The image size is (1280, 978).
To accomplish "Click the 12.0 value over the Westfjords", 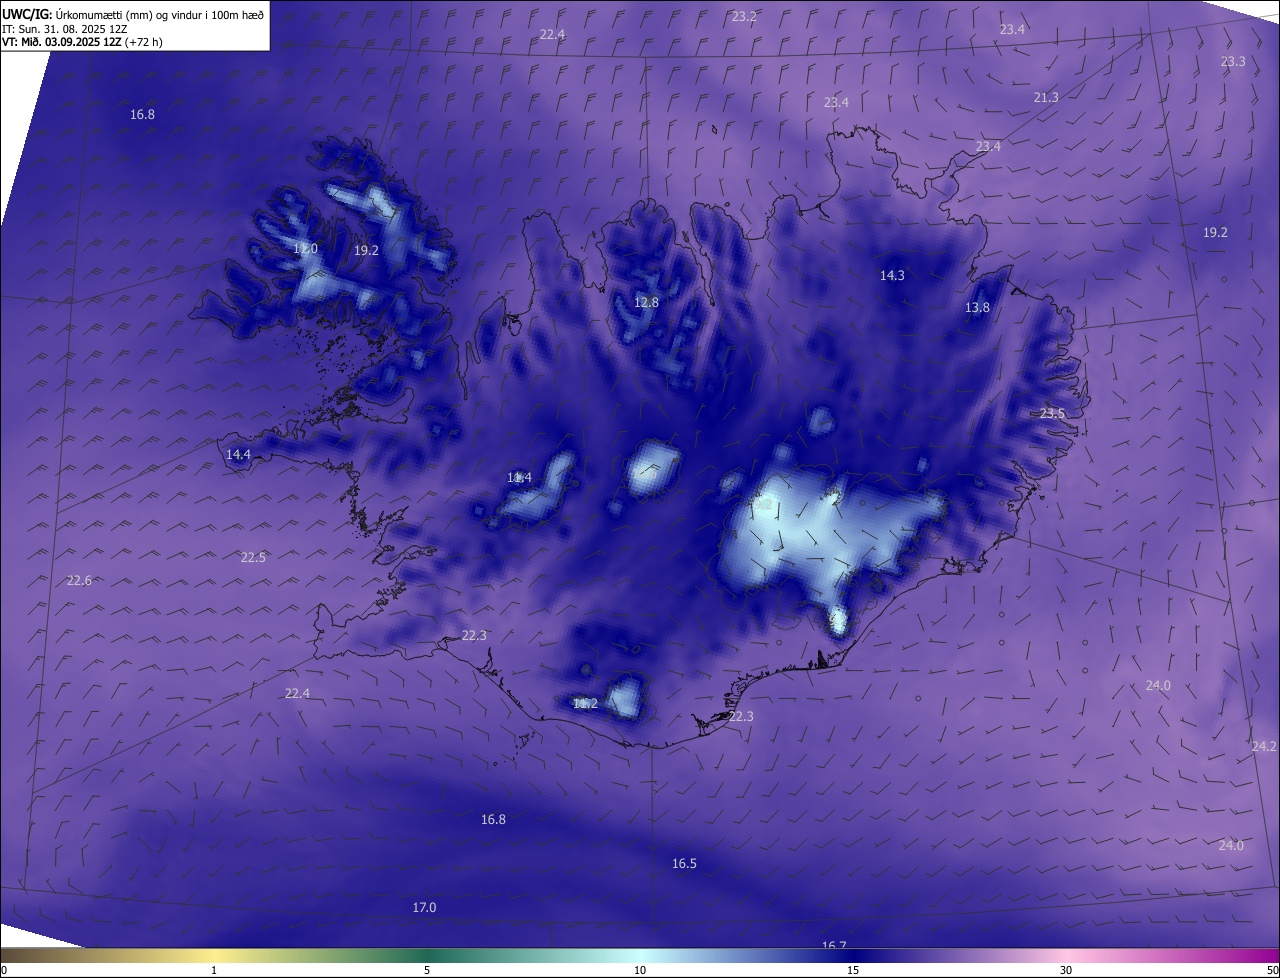I will click(305, 249).
